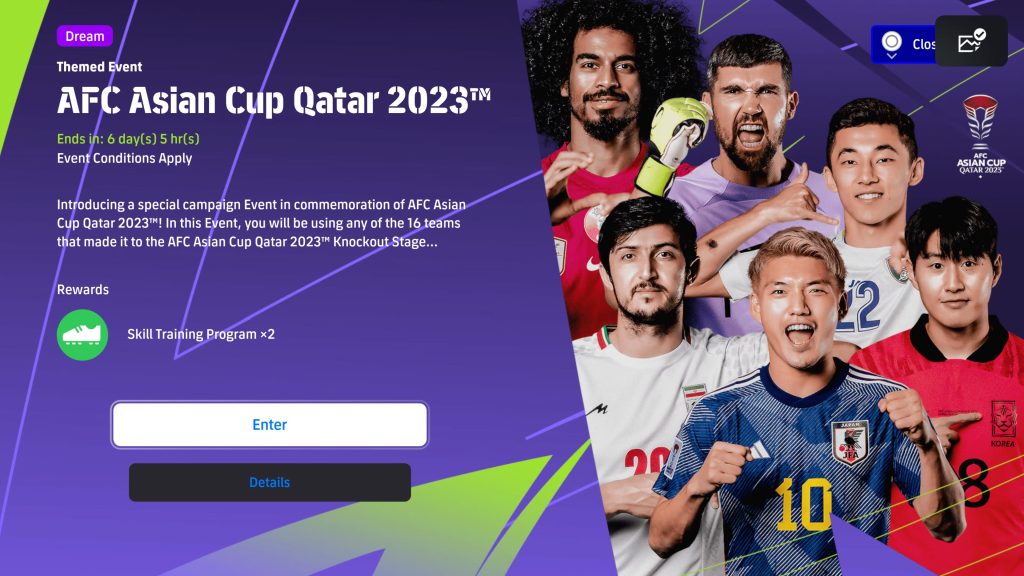Click the Iran flag patch on white jersey
The width and height of the screenshot is (1024, 576).
(695, 396)
